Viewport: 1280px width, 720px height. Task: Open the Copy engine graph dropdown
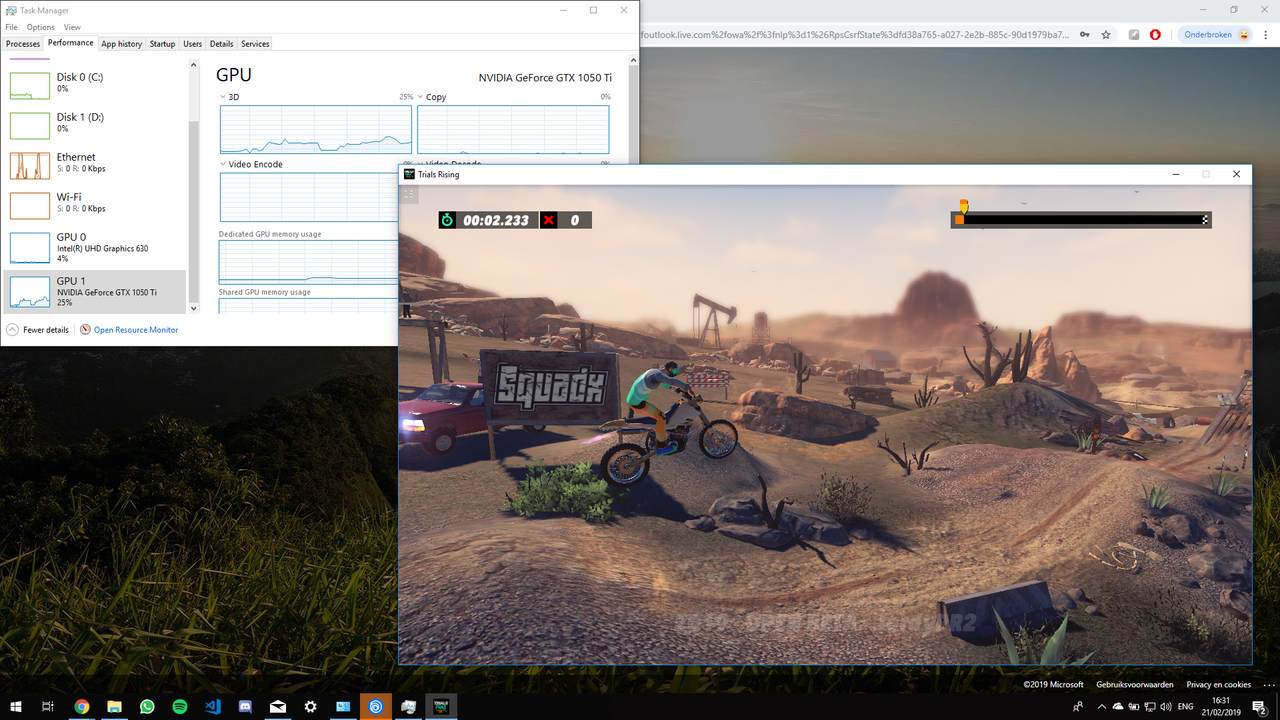pyautogui.click(x=421, y=97)
